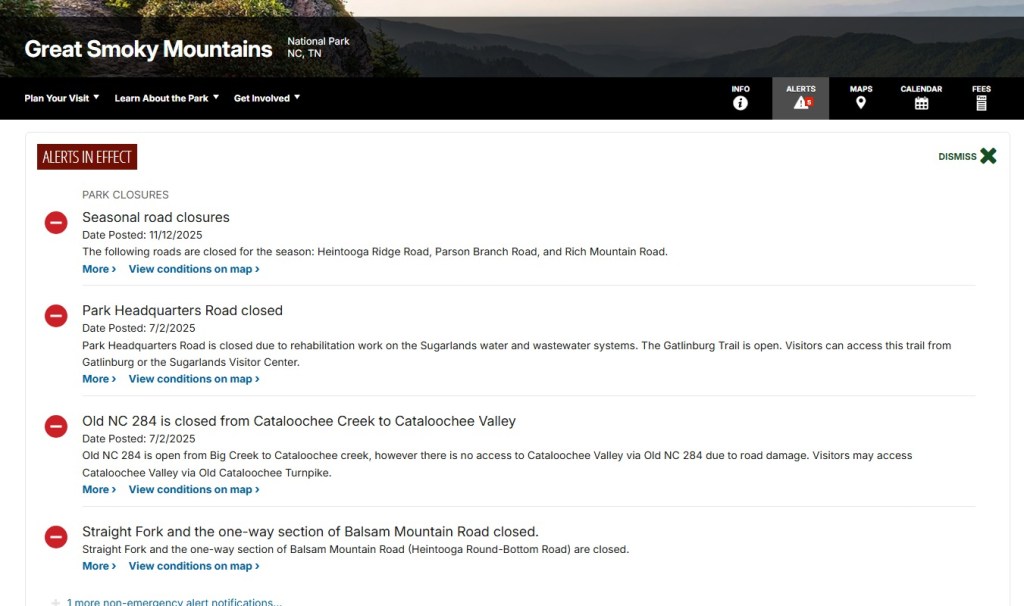Open the Maps location pin icon
This screenshot has width=1024, height=606.
pyautogui.click(x=861, y=103)
